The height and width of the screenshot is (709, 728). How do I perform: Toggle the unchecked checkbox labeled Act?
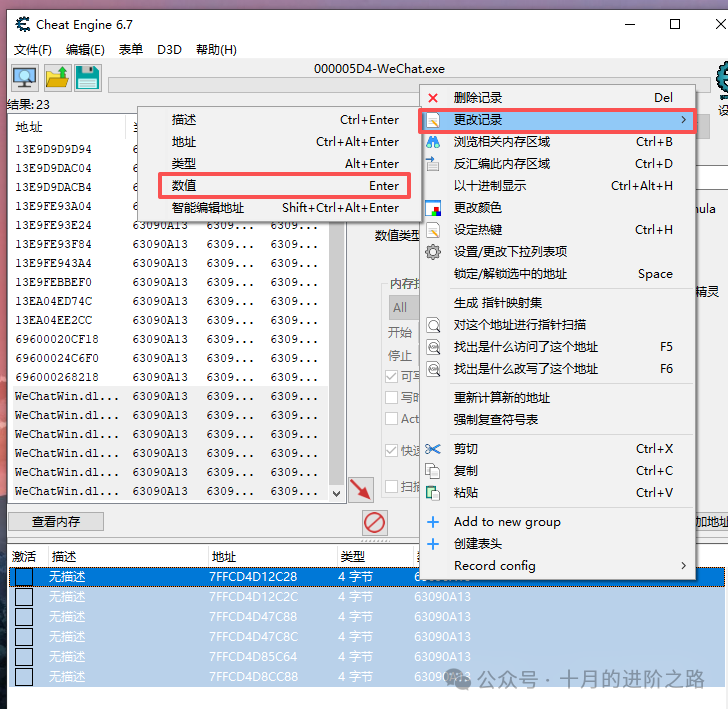(391, 419)
